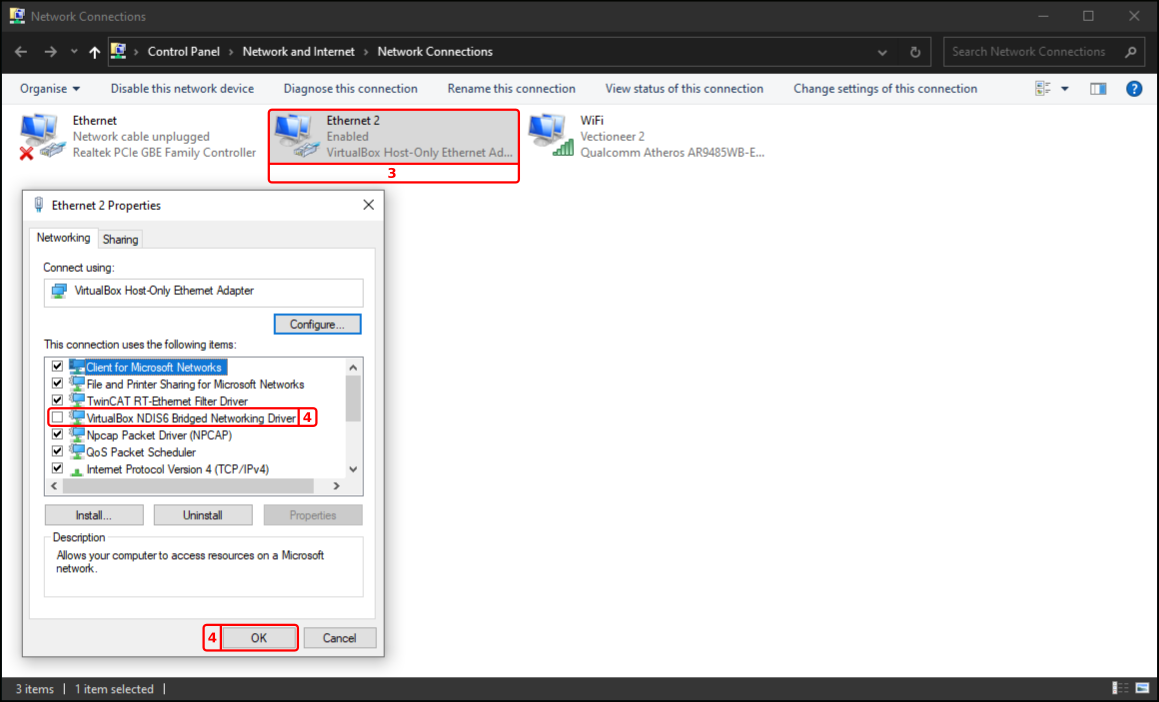
Task: Refresh the Network Connections view
Action: (915, 52)
